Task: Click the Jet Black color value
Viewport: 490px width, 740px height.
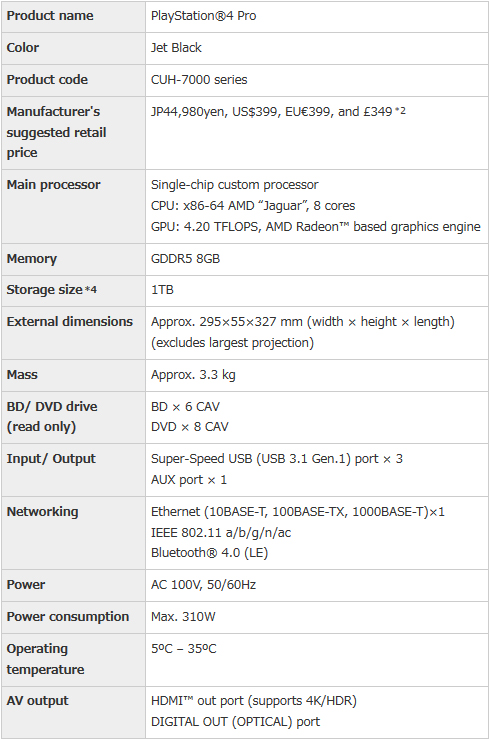Action: (x=176, y=48)
